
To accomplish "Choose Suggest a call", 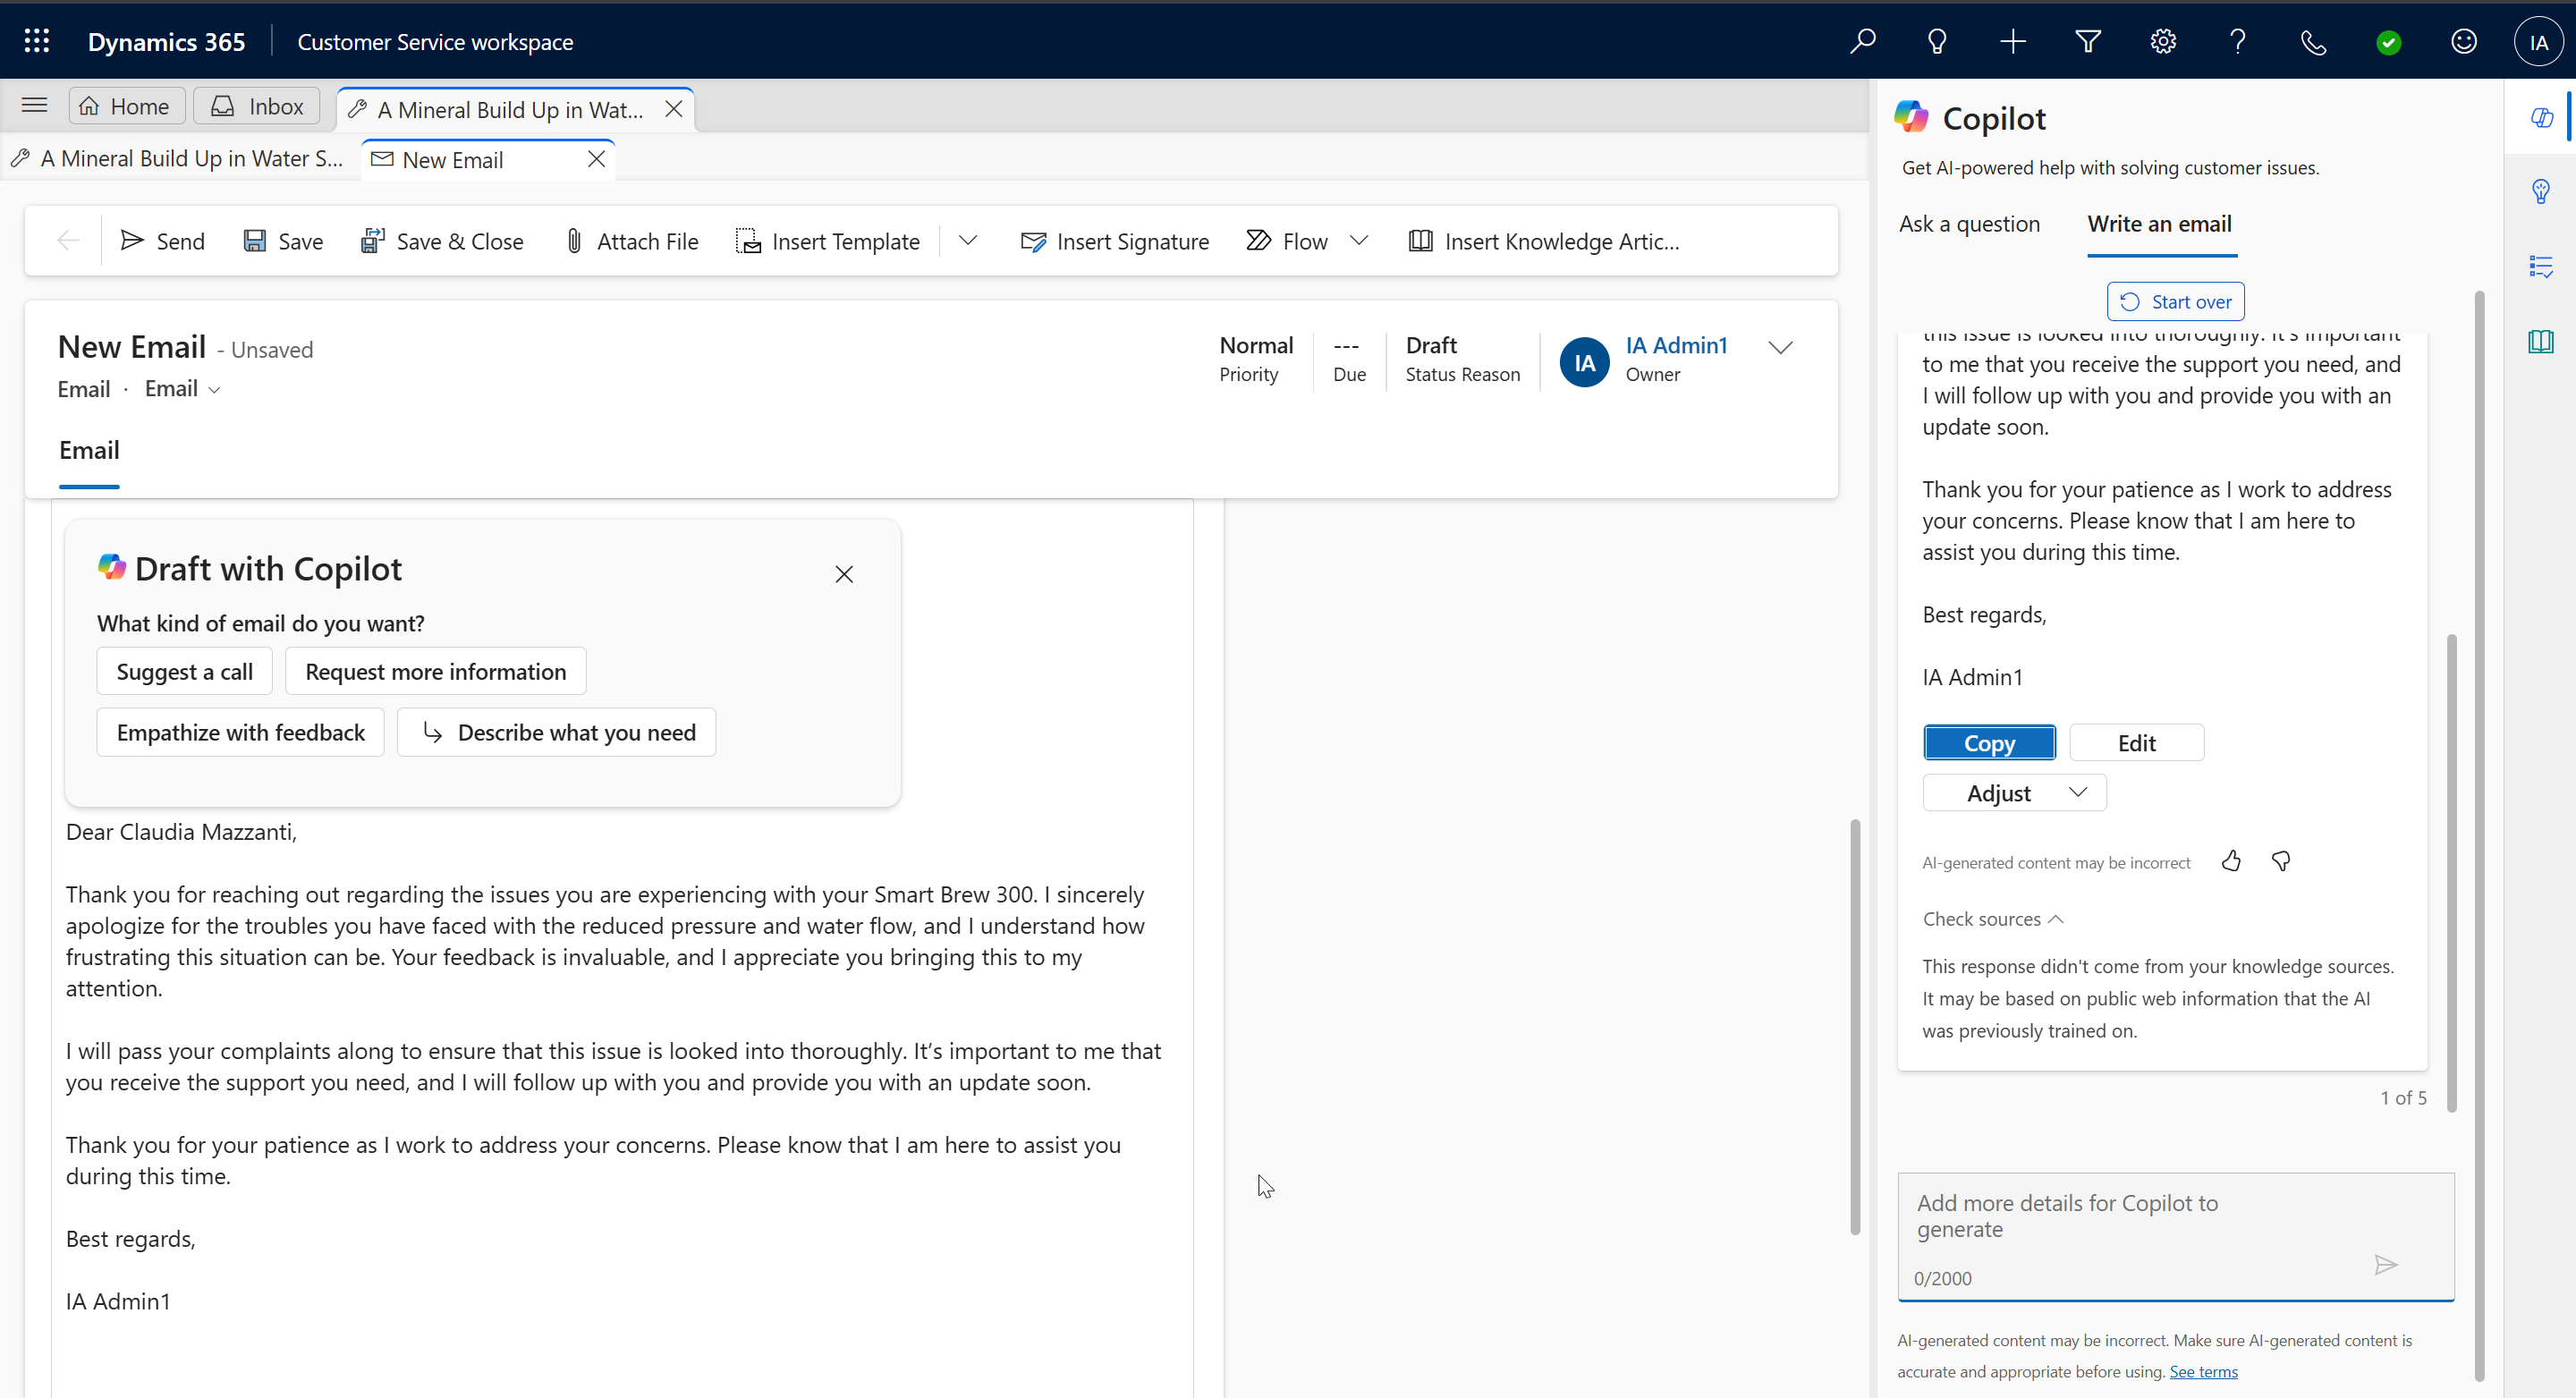I will (184, 672).
